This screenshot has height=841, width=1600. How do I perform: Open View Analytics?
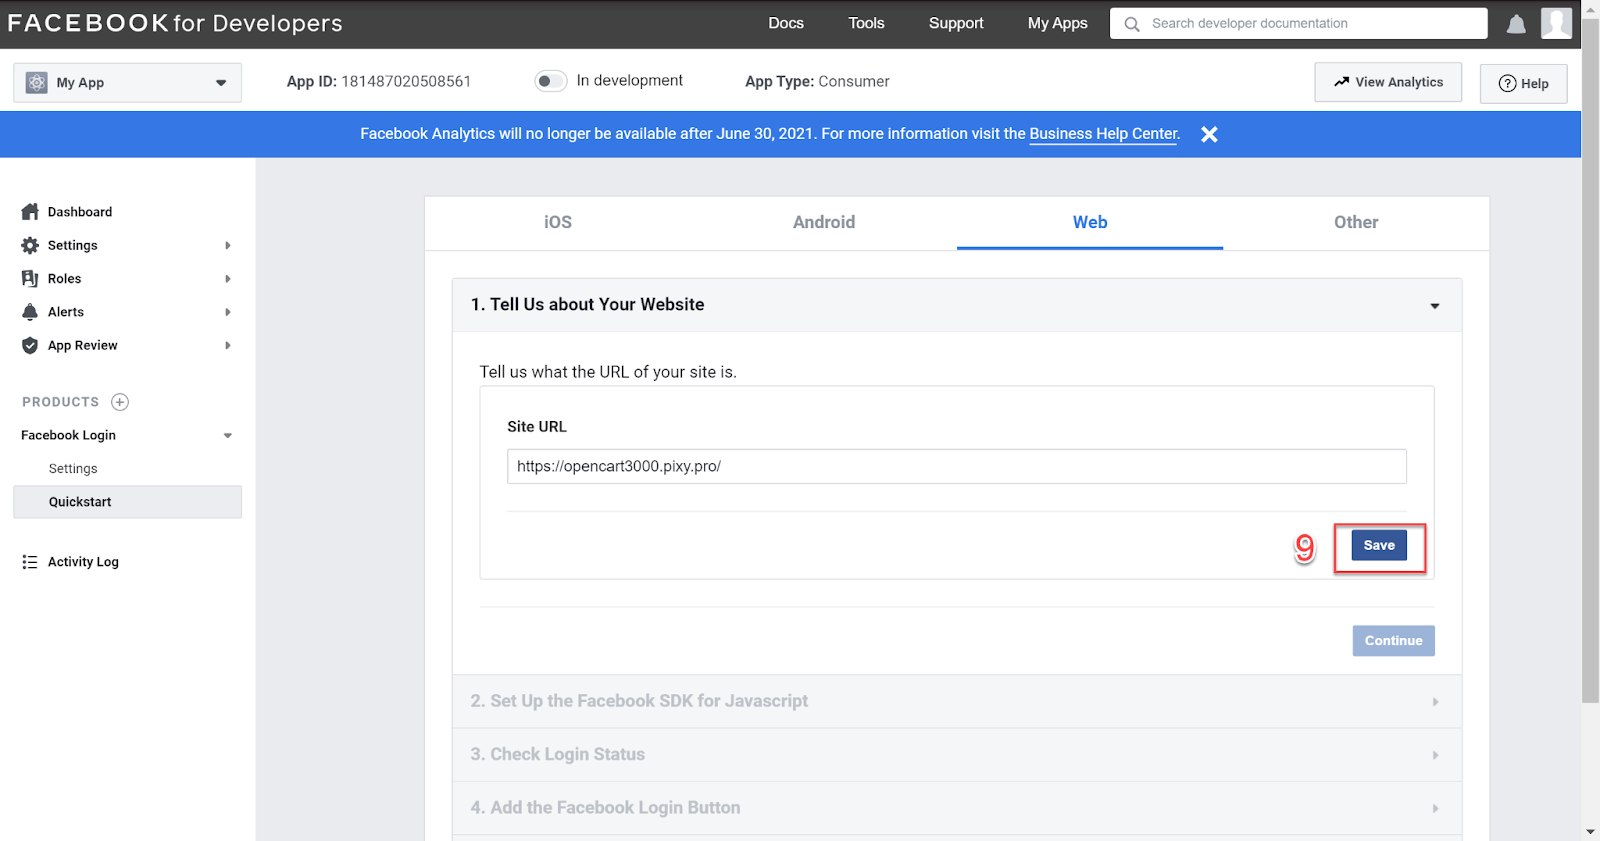[x=1388, y=82]
